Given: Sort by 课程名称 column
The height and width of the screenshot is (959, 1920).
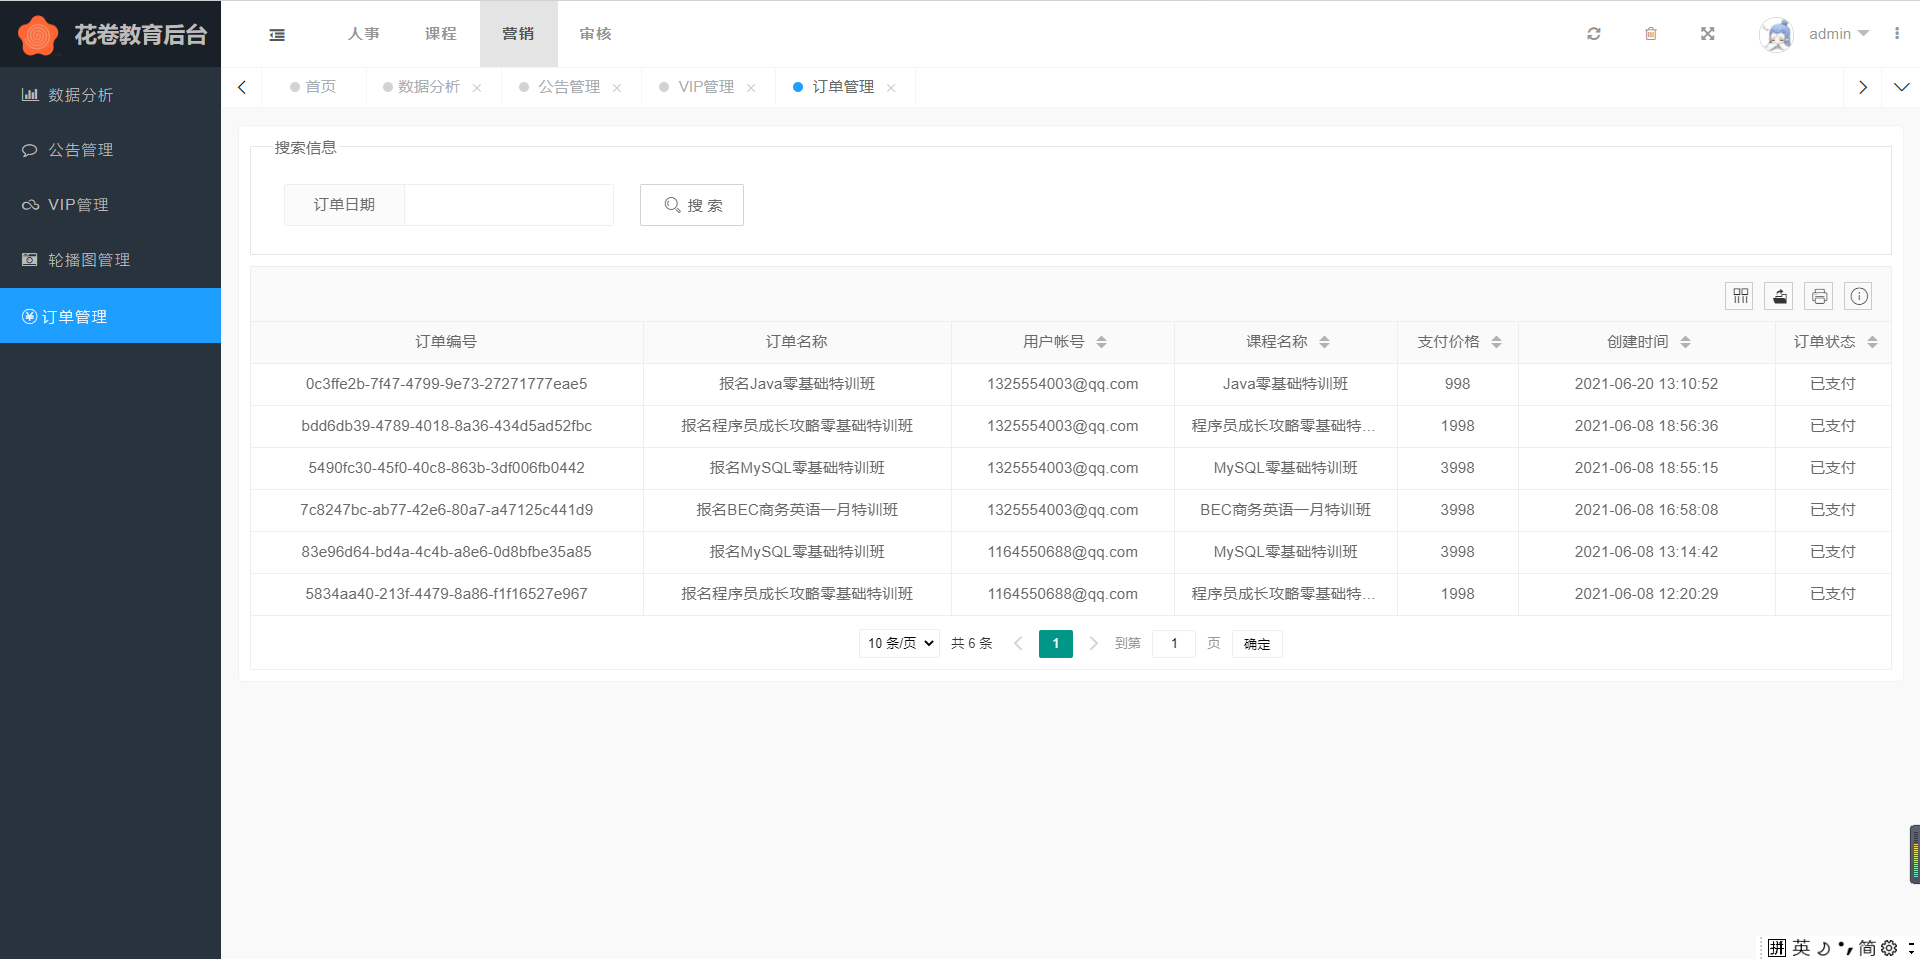Looking at the screenshot, I should coord(1324,342).
